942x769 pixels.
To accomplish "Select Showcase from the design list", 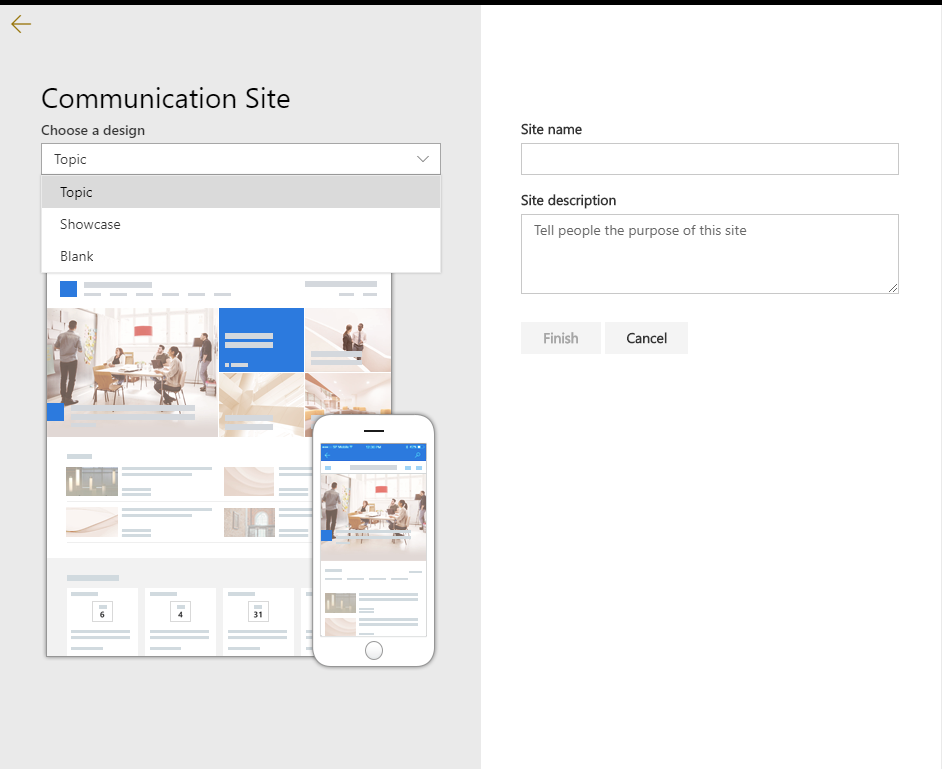I will [x=89, y=223].
